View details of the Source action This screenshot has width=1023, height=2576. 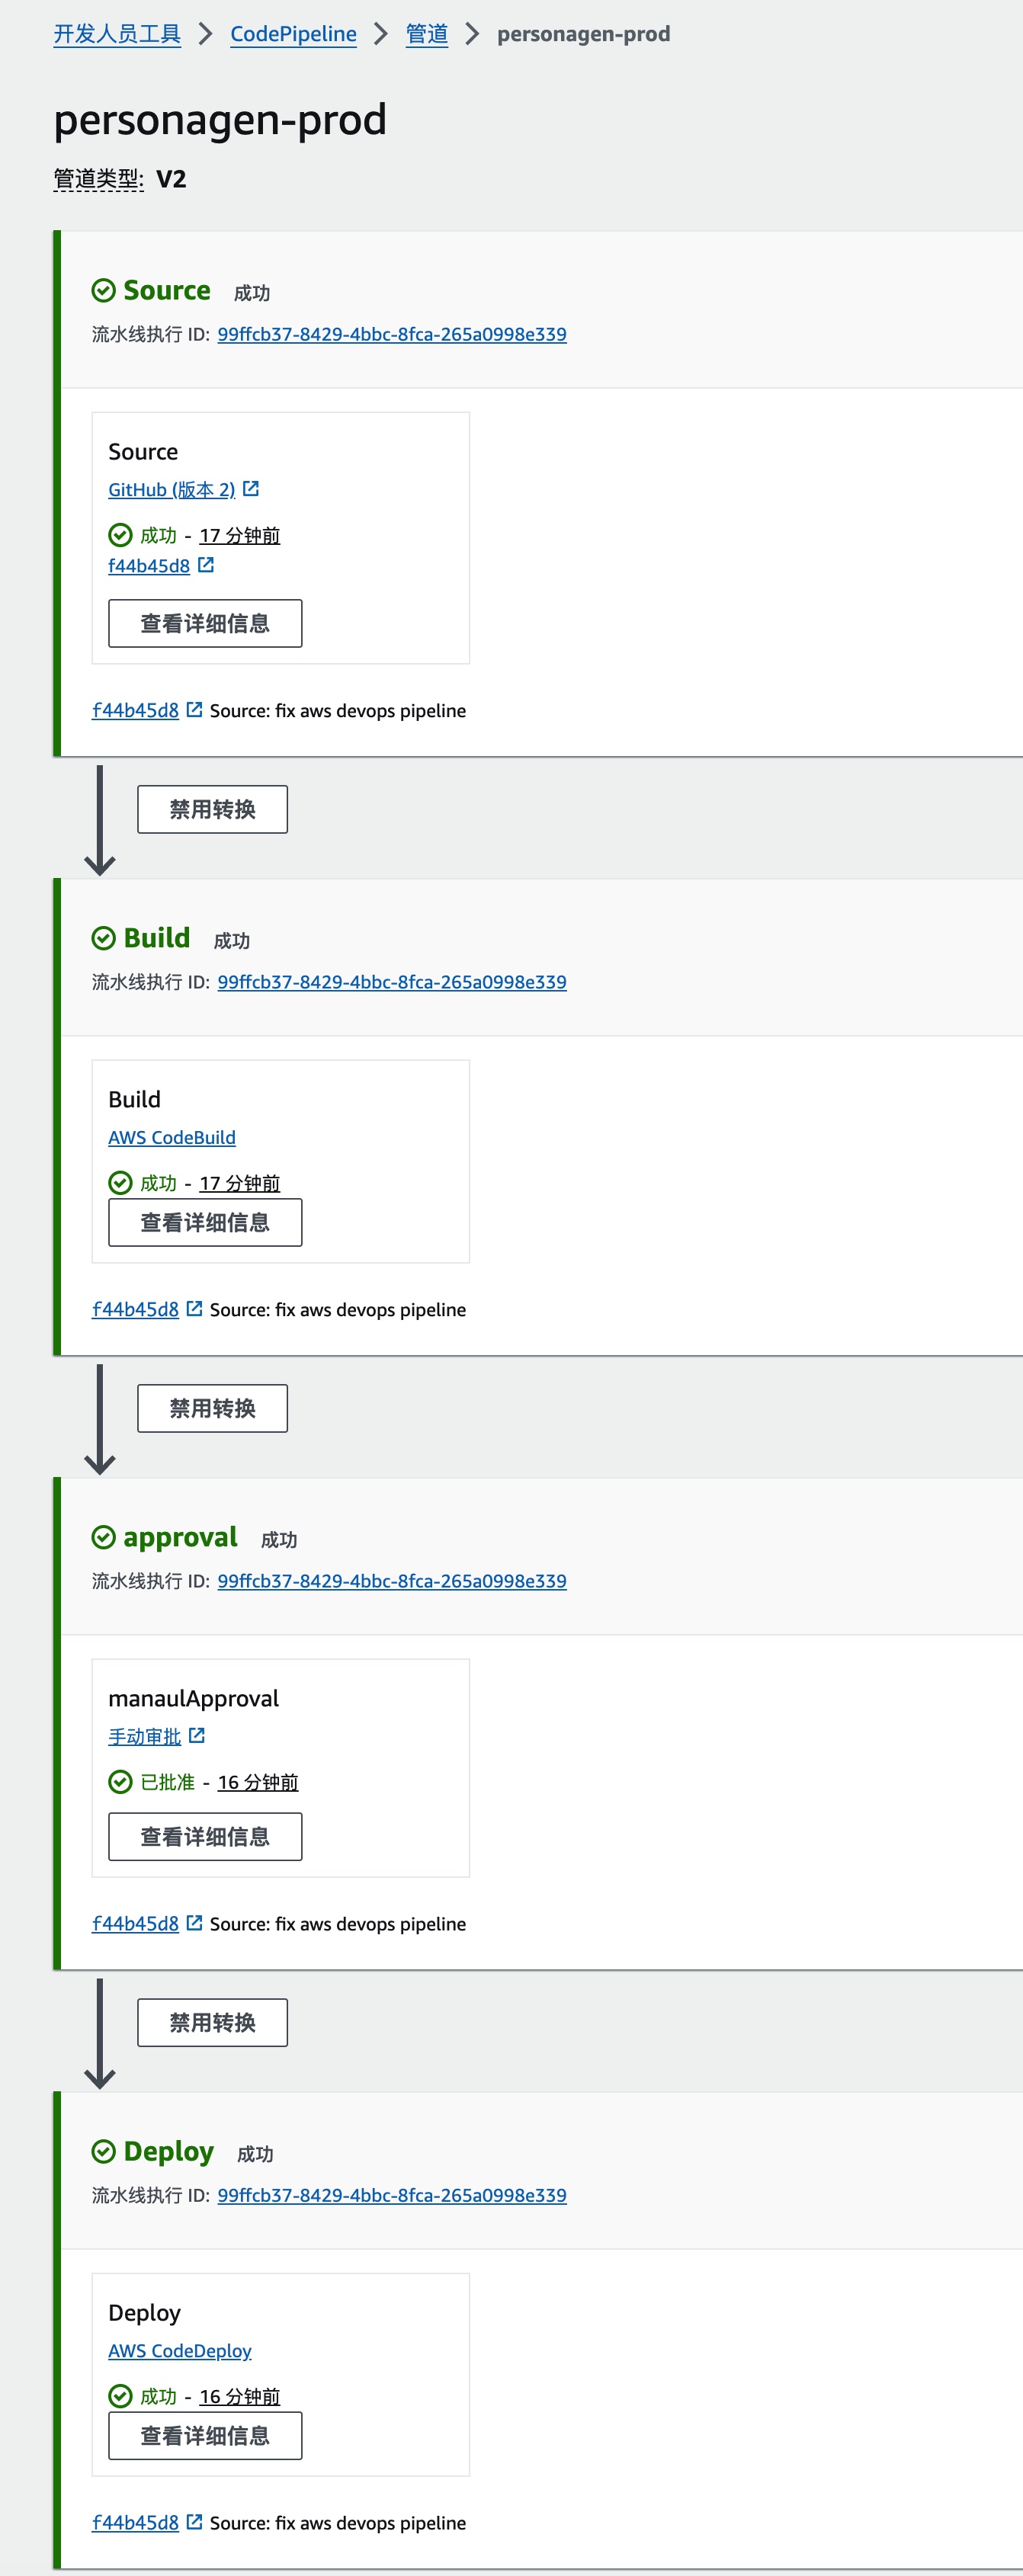(205, 623)
